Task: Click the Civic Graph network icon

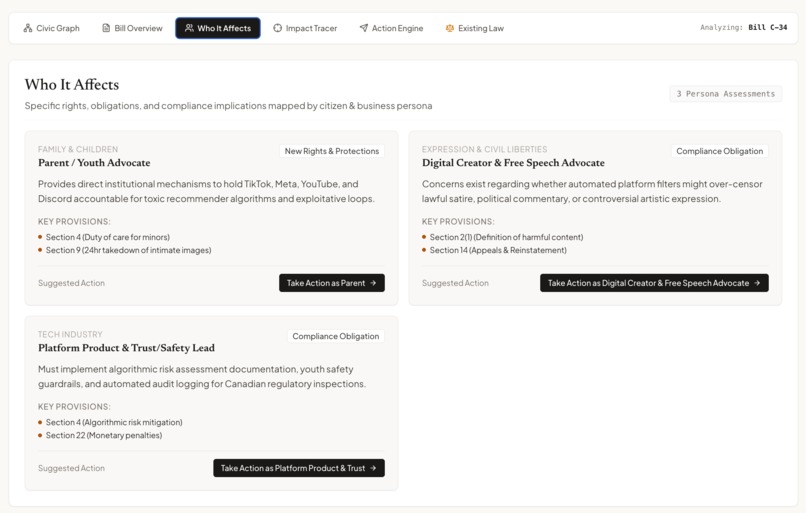Action: tap(28, 28)
